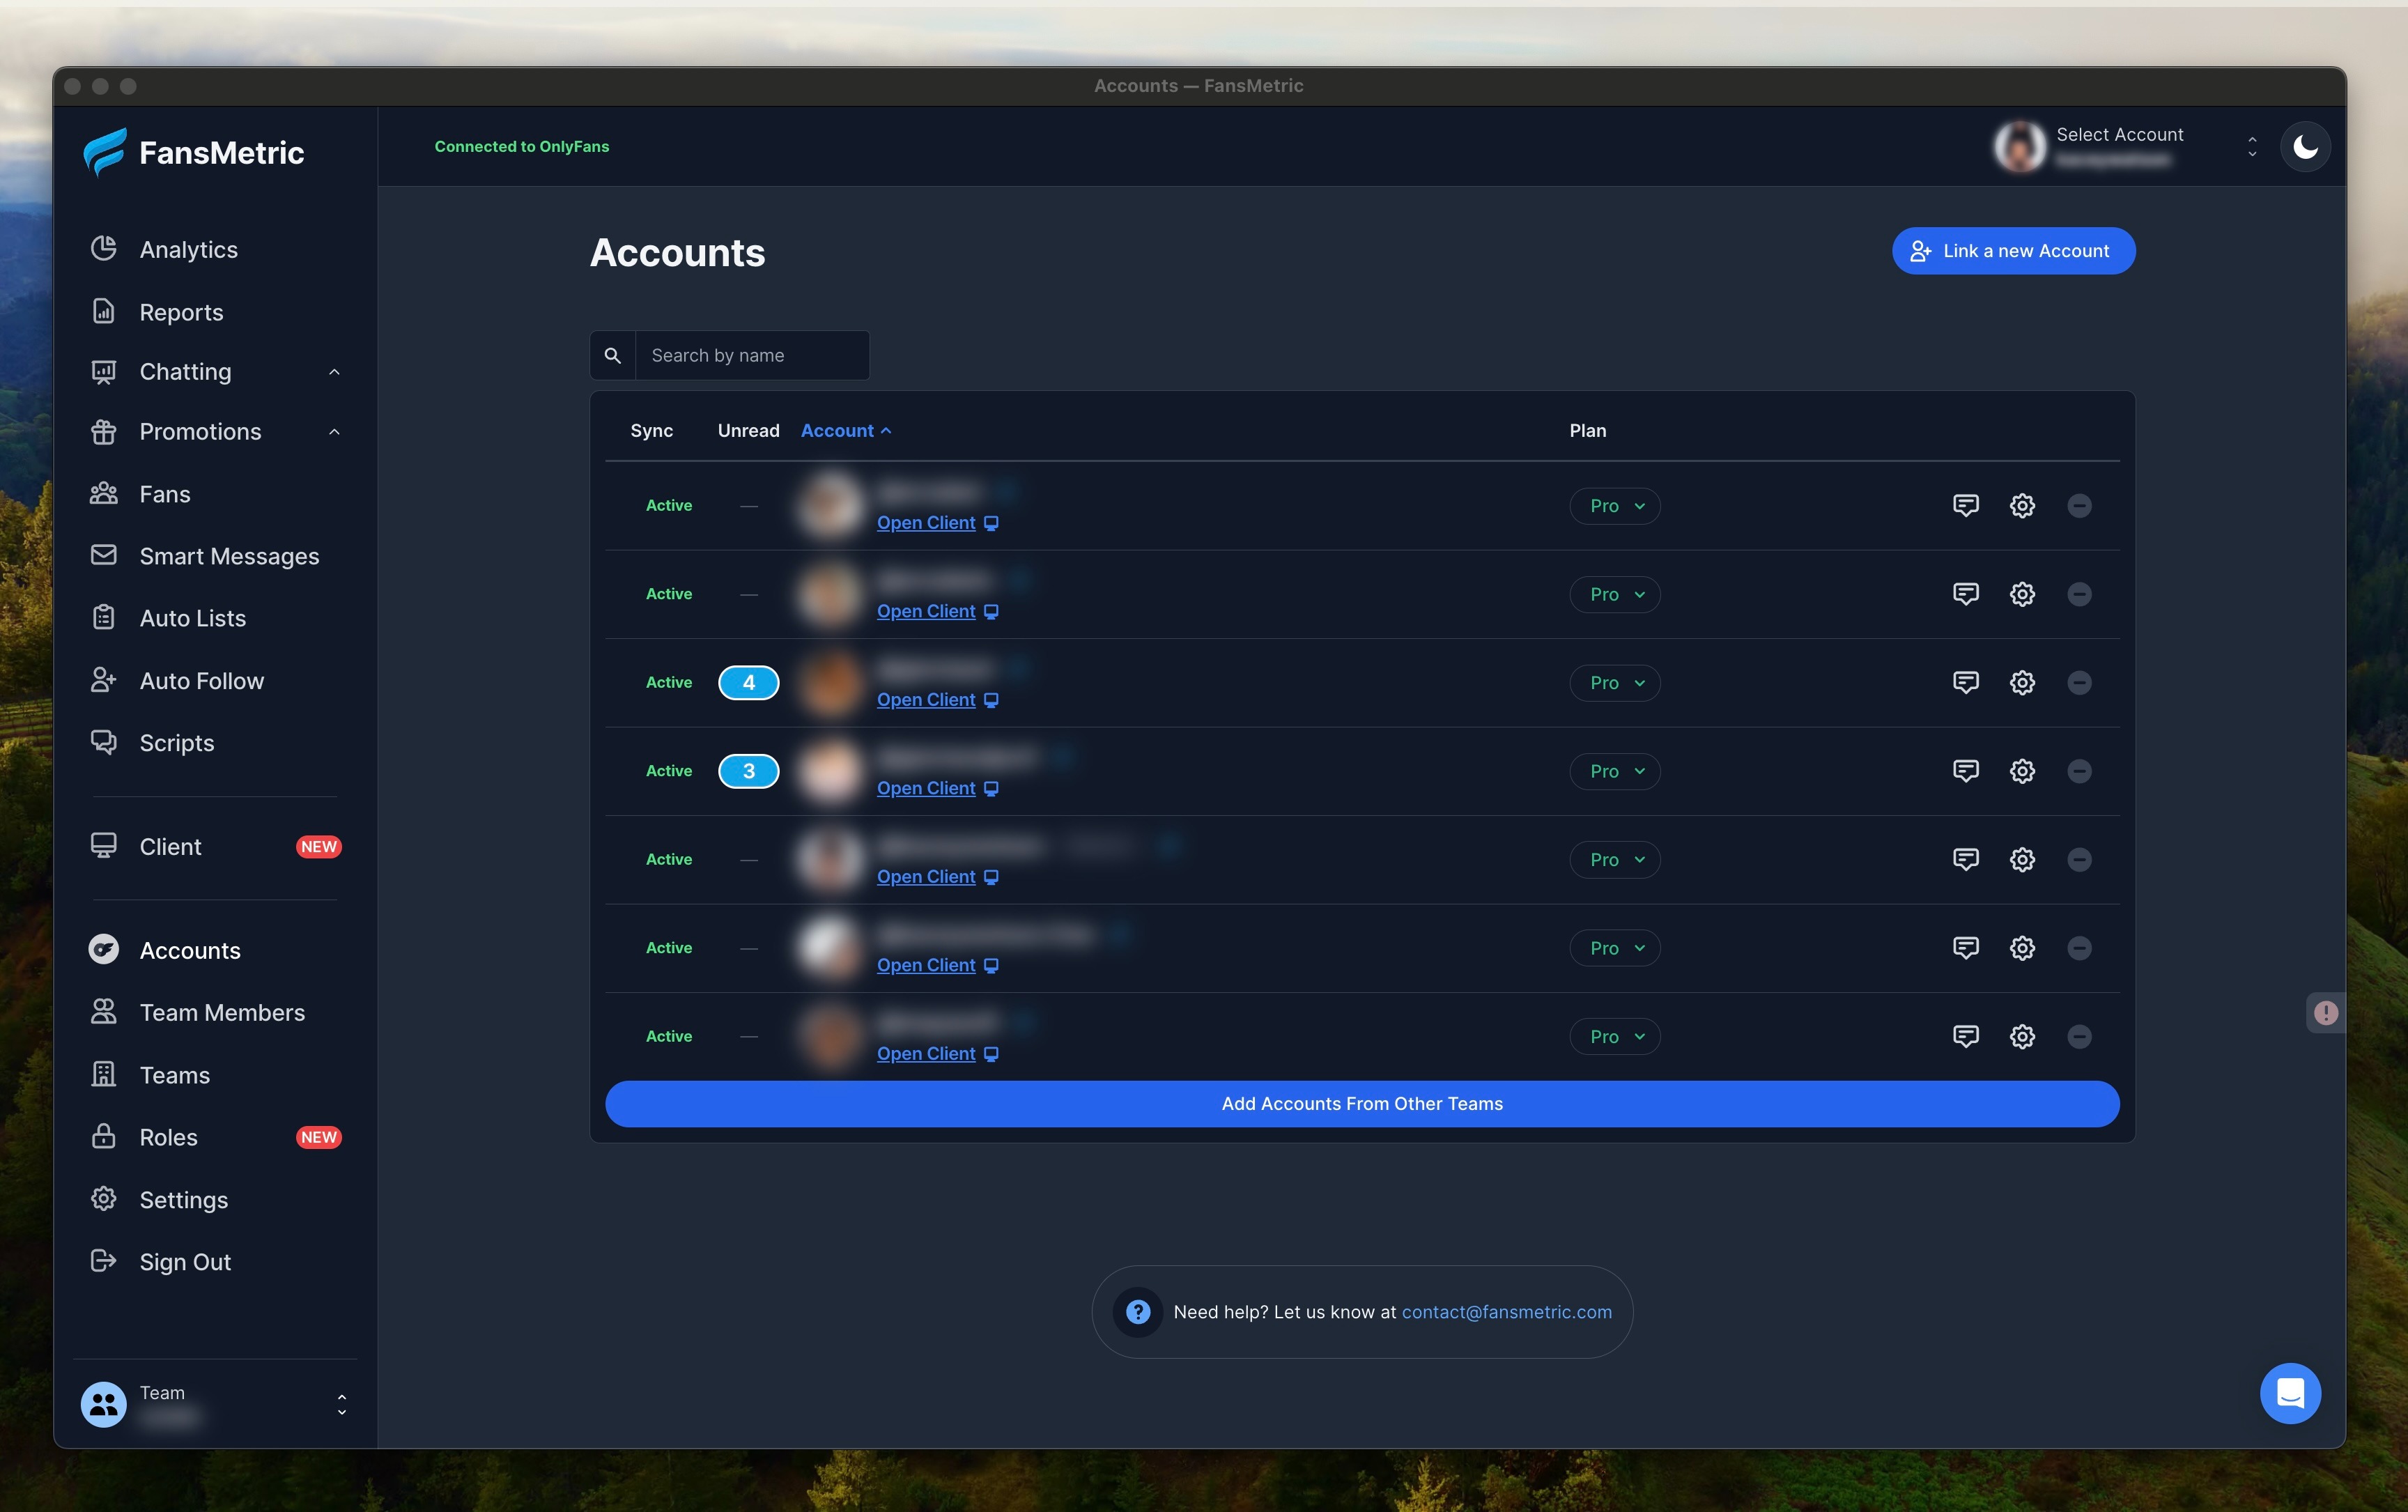The height and width of the screenshot is (1512, 2408).
Task: Open the Analytics page
Action: pyautogui.click(x=188, y=249)
